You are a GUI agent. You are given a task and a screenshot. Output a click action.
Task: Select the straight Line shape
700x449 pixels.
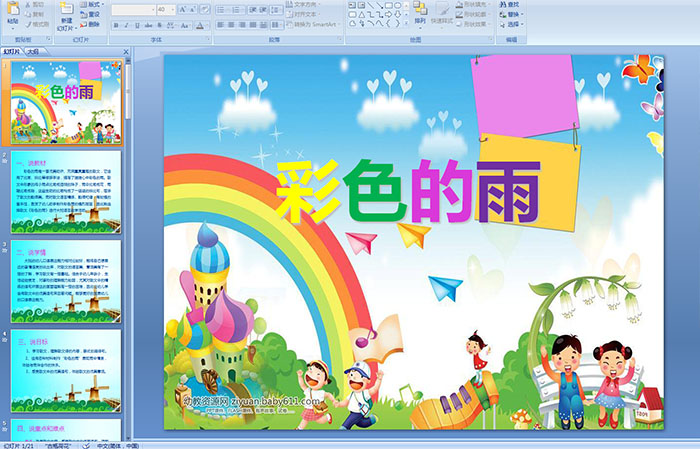(x=371, y=5)
